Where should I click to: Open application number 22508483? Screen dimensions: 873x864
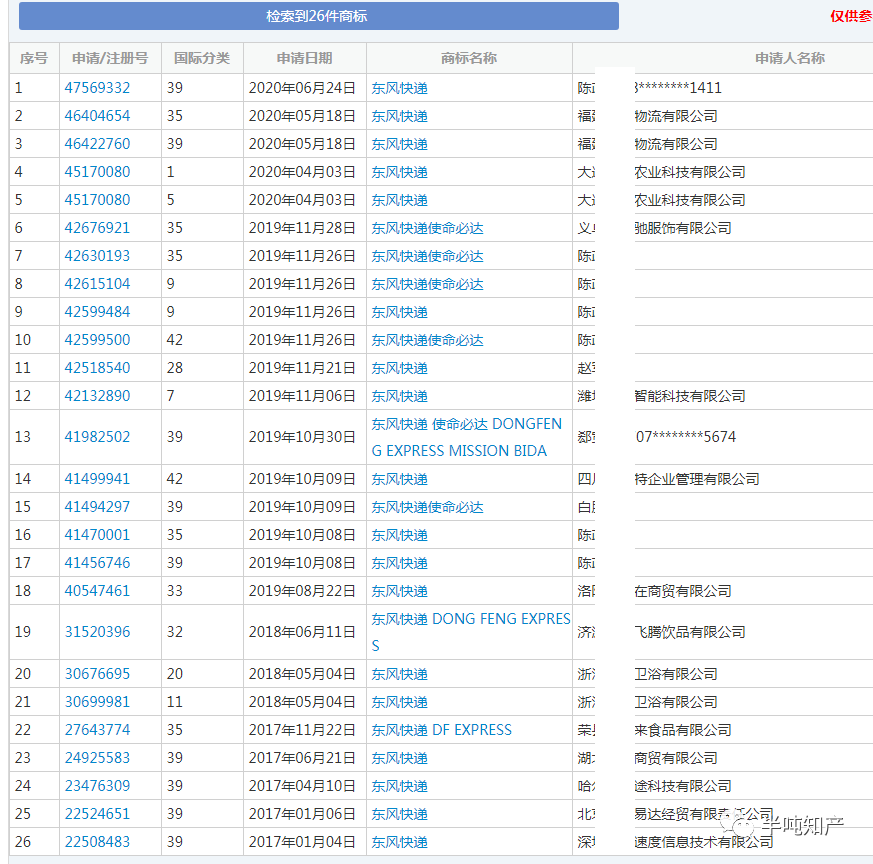click(97, 842)
